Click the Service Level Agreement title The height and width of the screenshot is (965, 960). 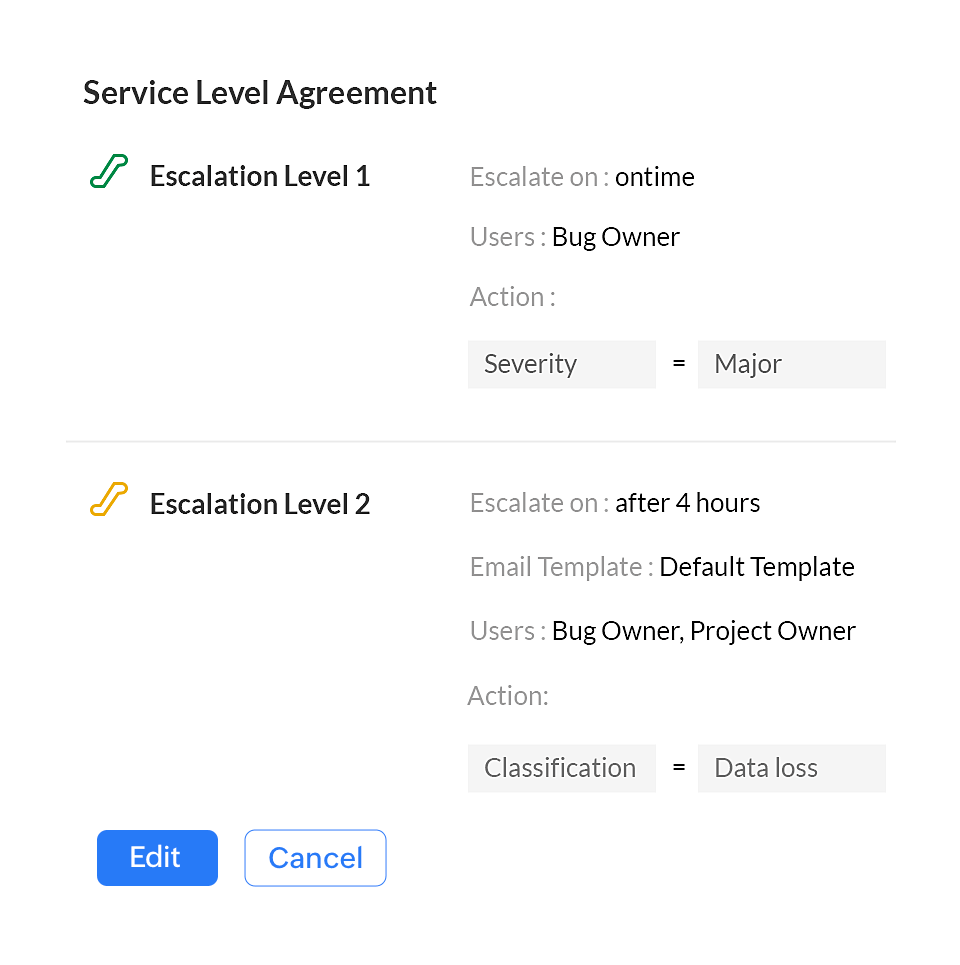coord(260,93)
